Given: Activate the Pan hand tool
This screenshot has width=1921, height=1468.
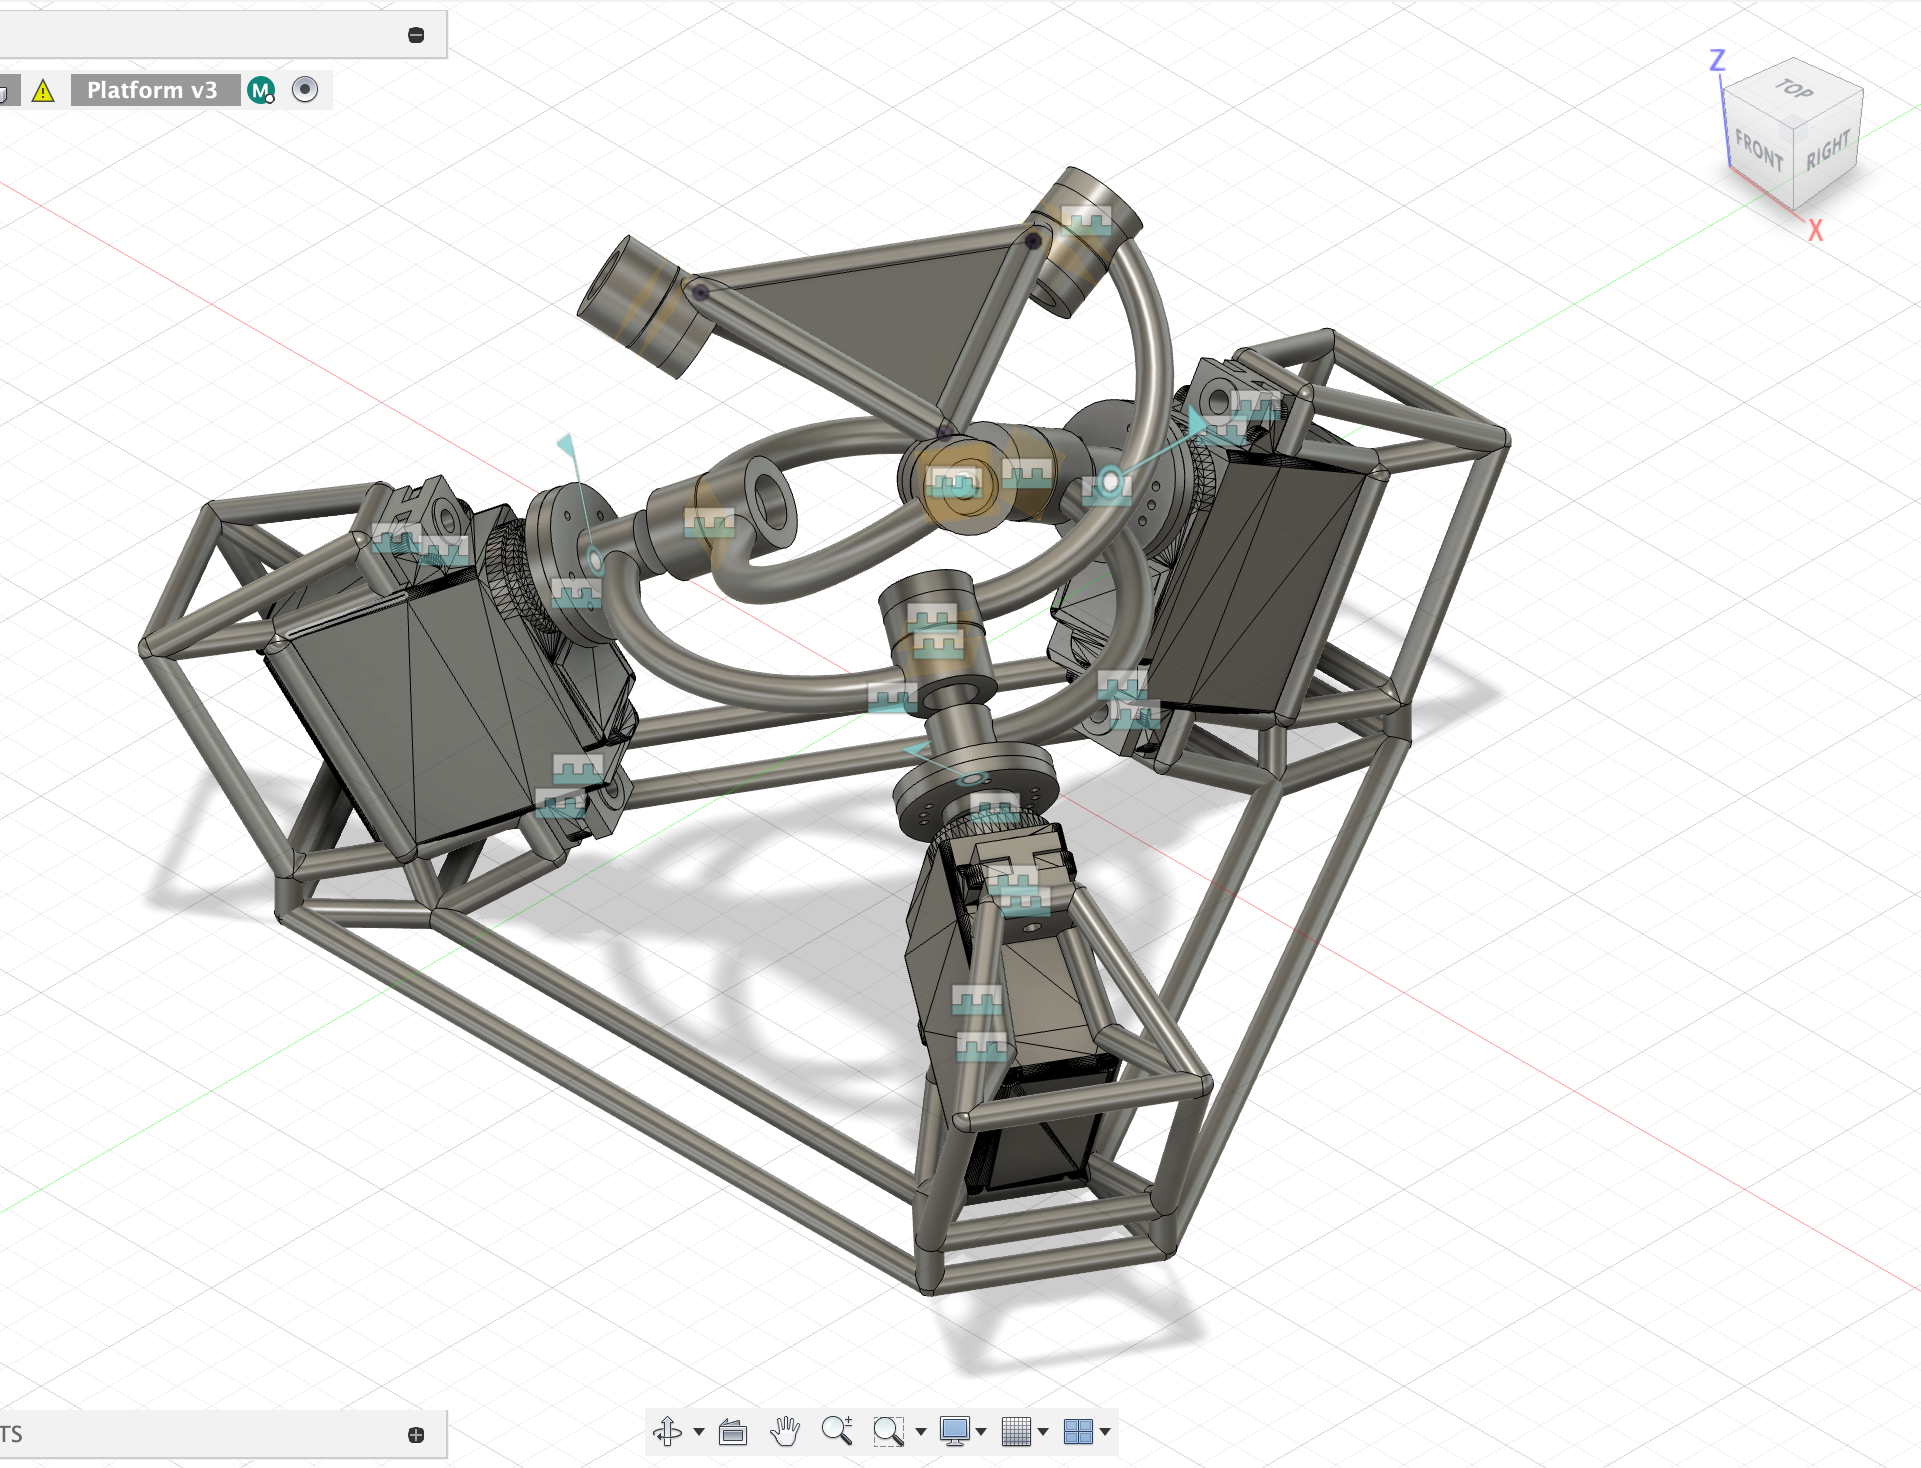Looking at the screenshot, I should point(785,1432).
